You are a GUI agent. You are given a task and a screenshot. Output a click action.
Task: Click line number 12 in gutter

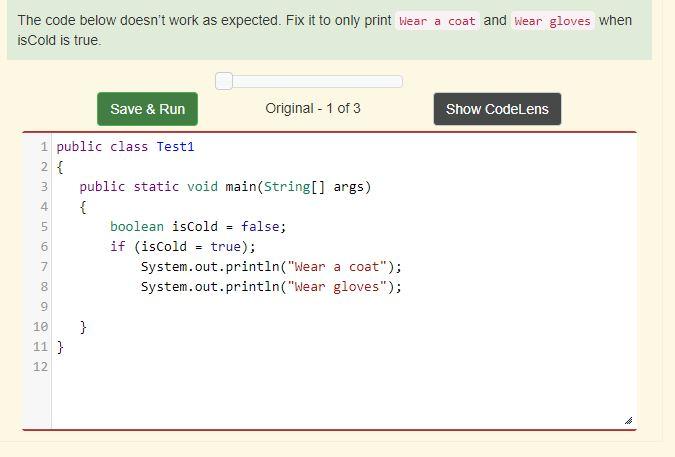coord(40,367)
